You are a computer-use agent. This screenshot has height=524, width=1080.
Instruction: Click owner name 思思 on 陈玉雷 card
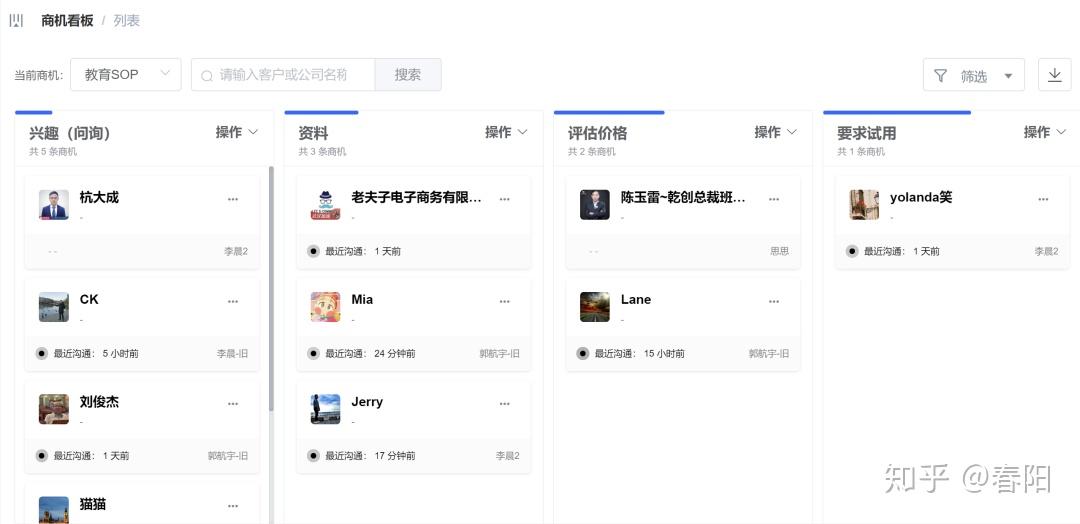[x=780, y=251]
